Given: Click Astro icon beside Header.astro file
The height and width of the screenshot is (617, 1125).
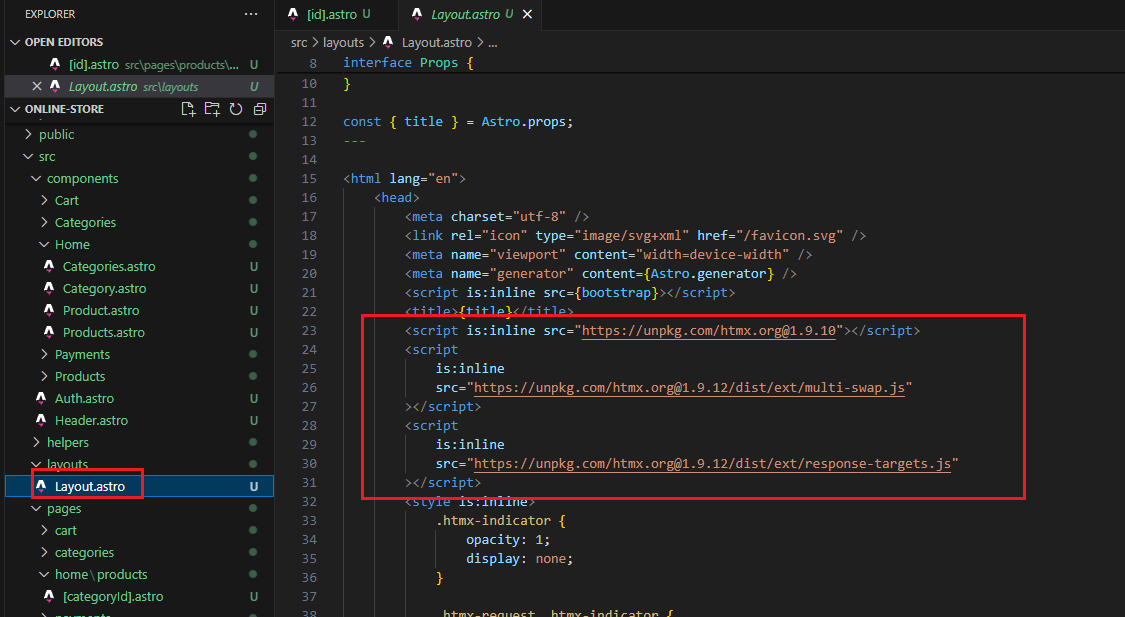Looking at the screenshot, I should coord(41,420).
